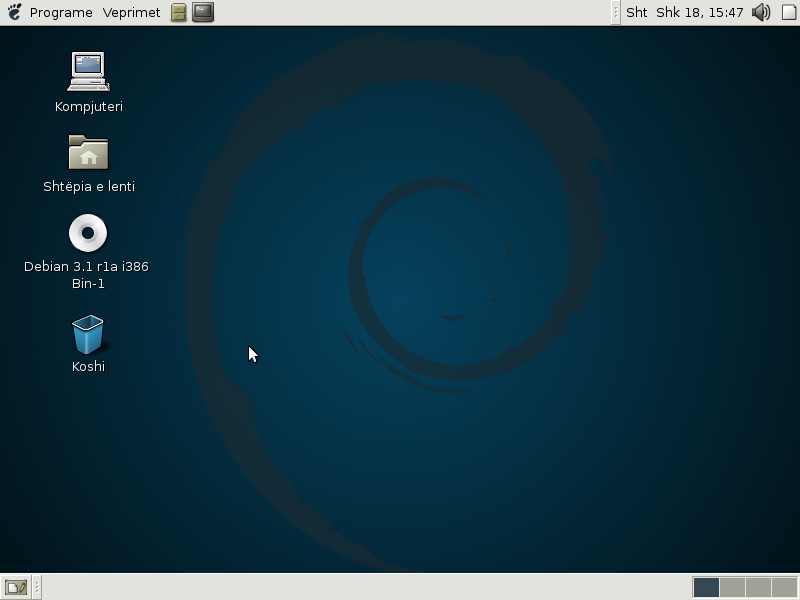Click the Kompjuteri label text

tap(89, 107)
